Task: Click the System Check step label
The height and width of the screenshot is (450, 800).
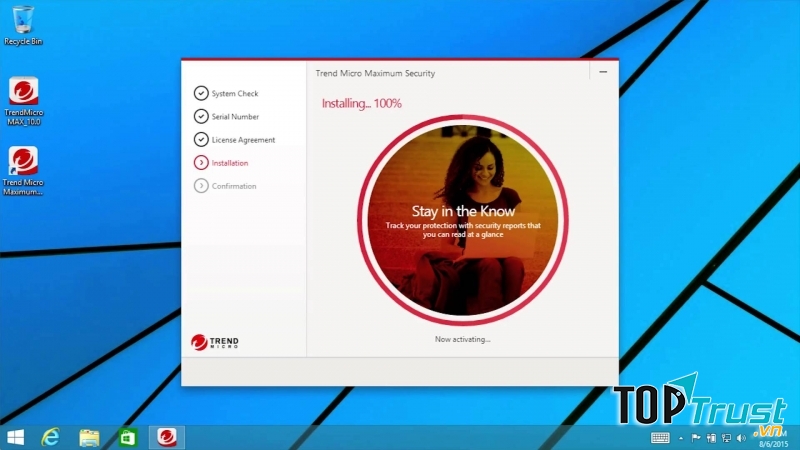Action: pyautogui.click(x=235, y=94)
